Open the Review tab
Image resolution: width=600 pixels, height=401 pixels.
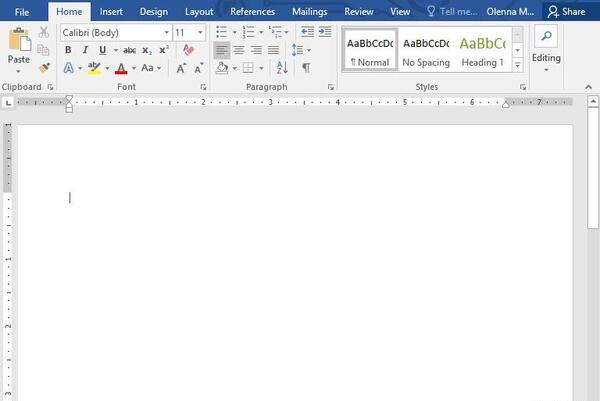[359, 12]
